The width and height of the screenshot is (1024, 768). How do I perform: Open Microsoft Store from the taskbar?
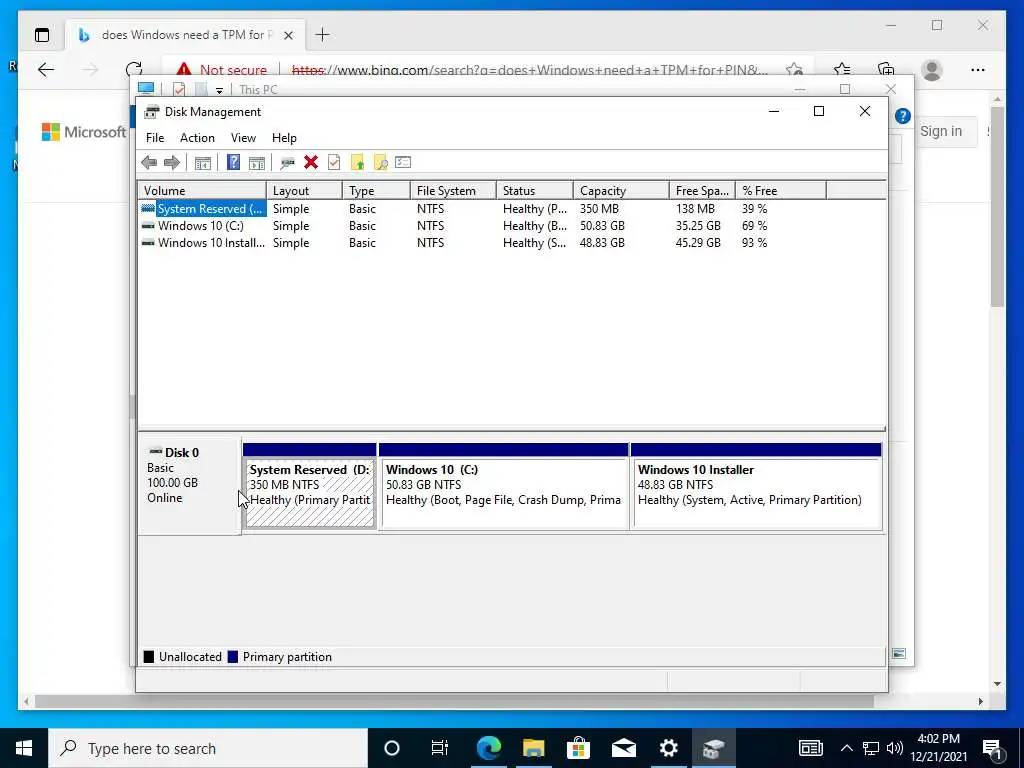(x=578, y=748)
